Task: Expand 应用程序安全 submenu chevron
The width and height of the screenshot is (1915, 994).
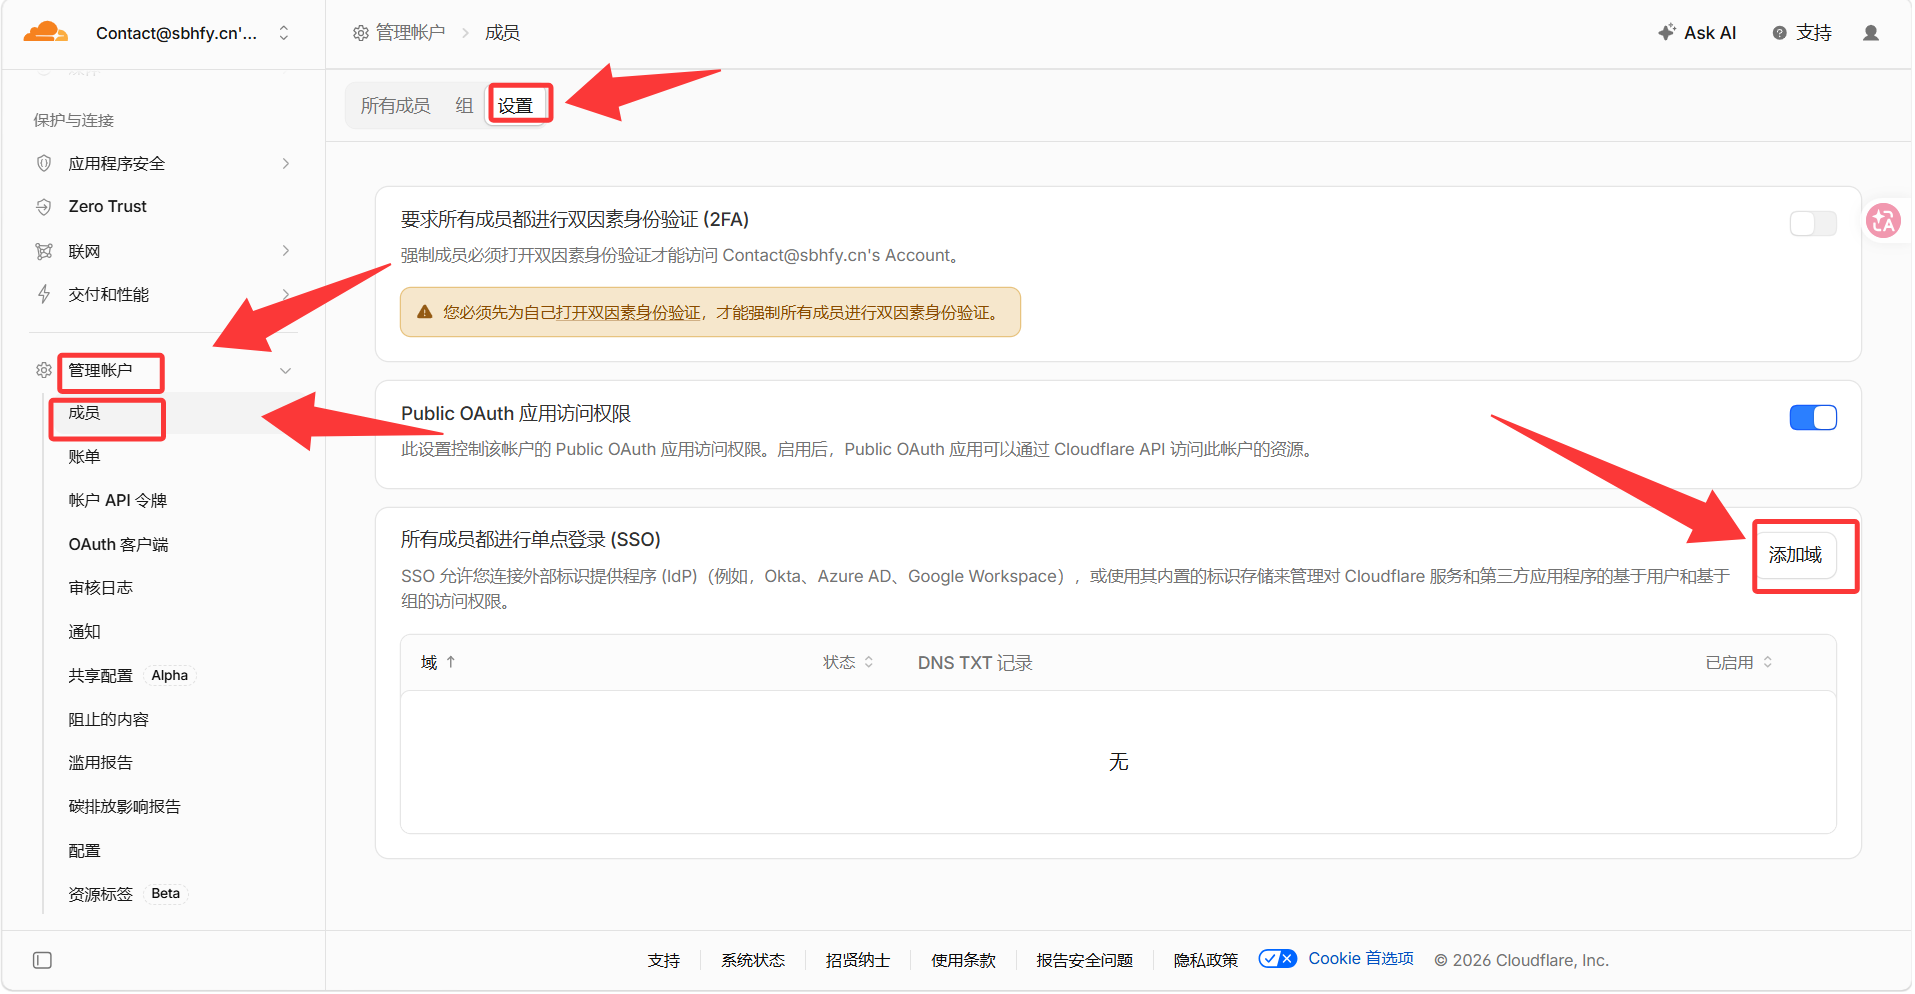Action: pyautogui.click(x=286, y=163)
